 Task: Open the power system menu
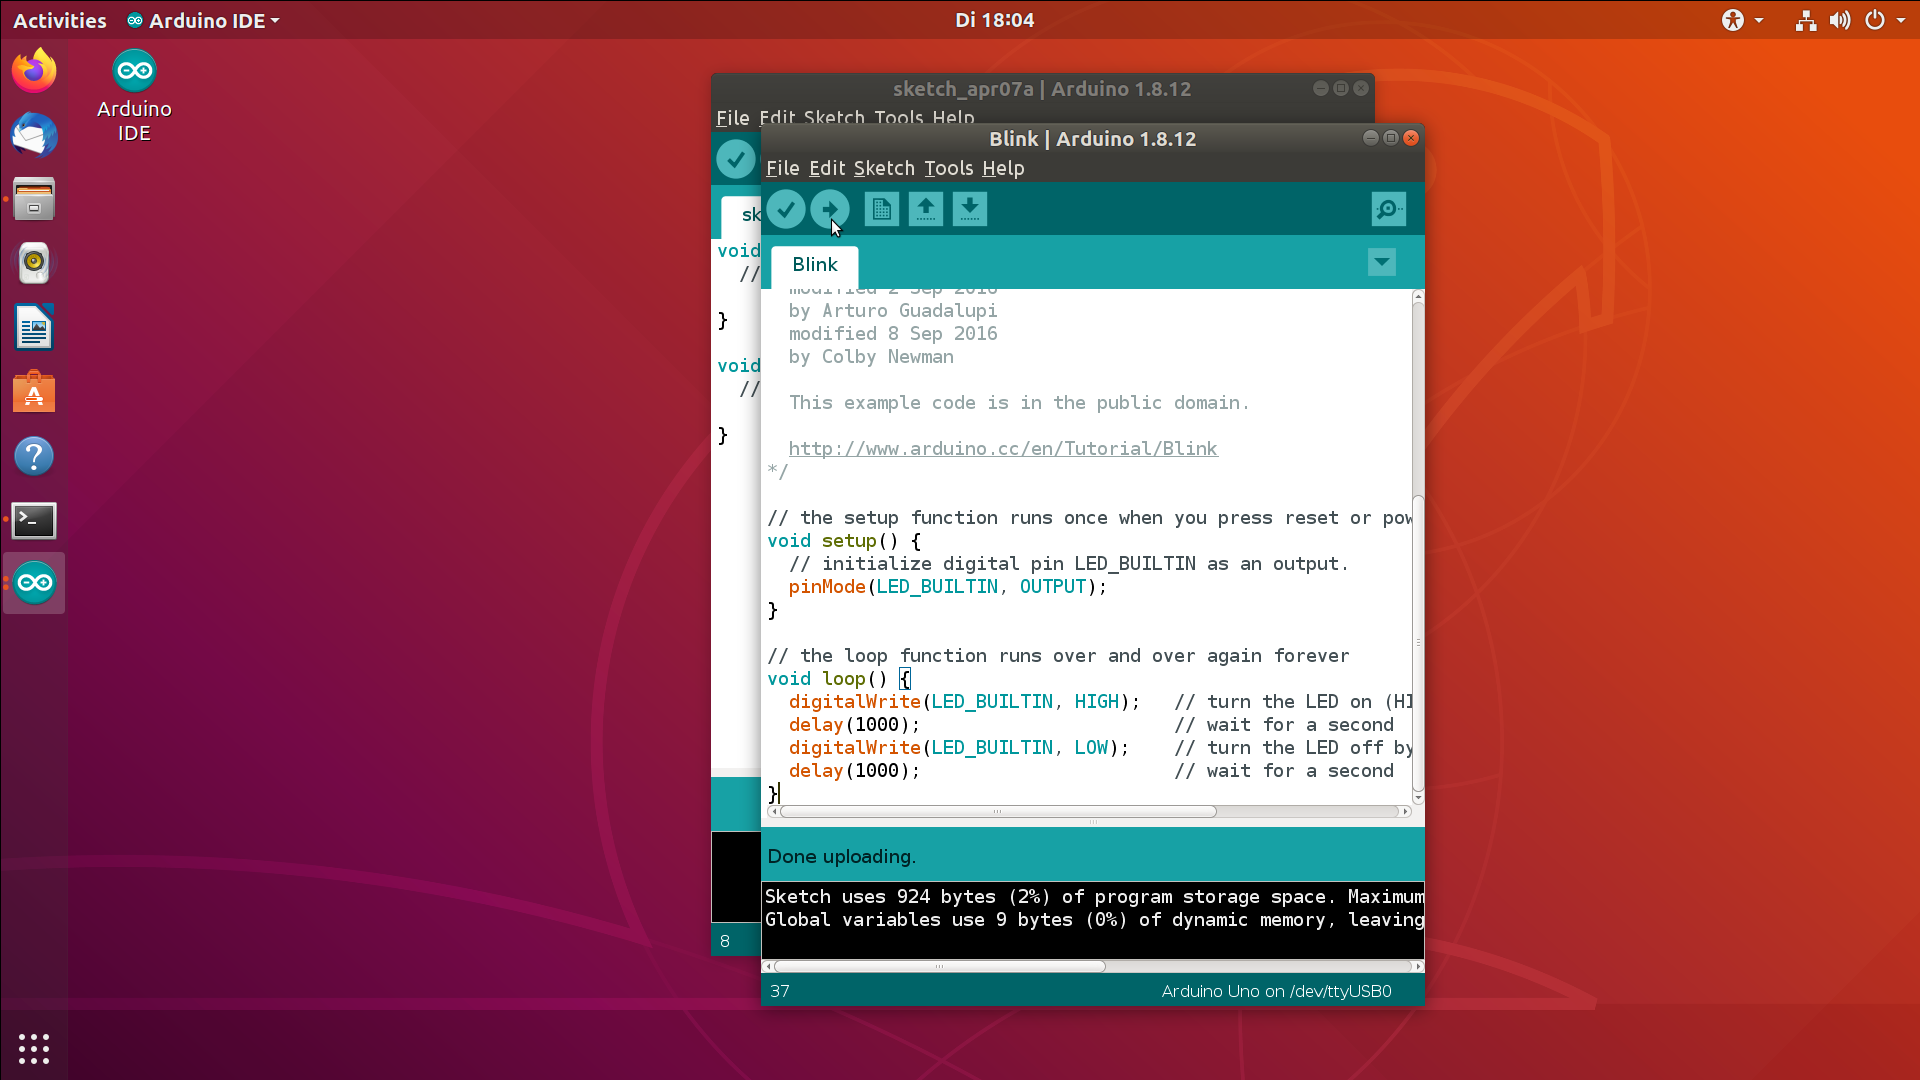[1884, 20]
